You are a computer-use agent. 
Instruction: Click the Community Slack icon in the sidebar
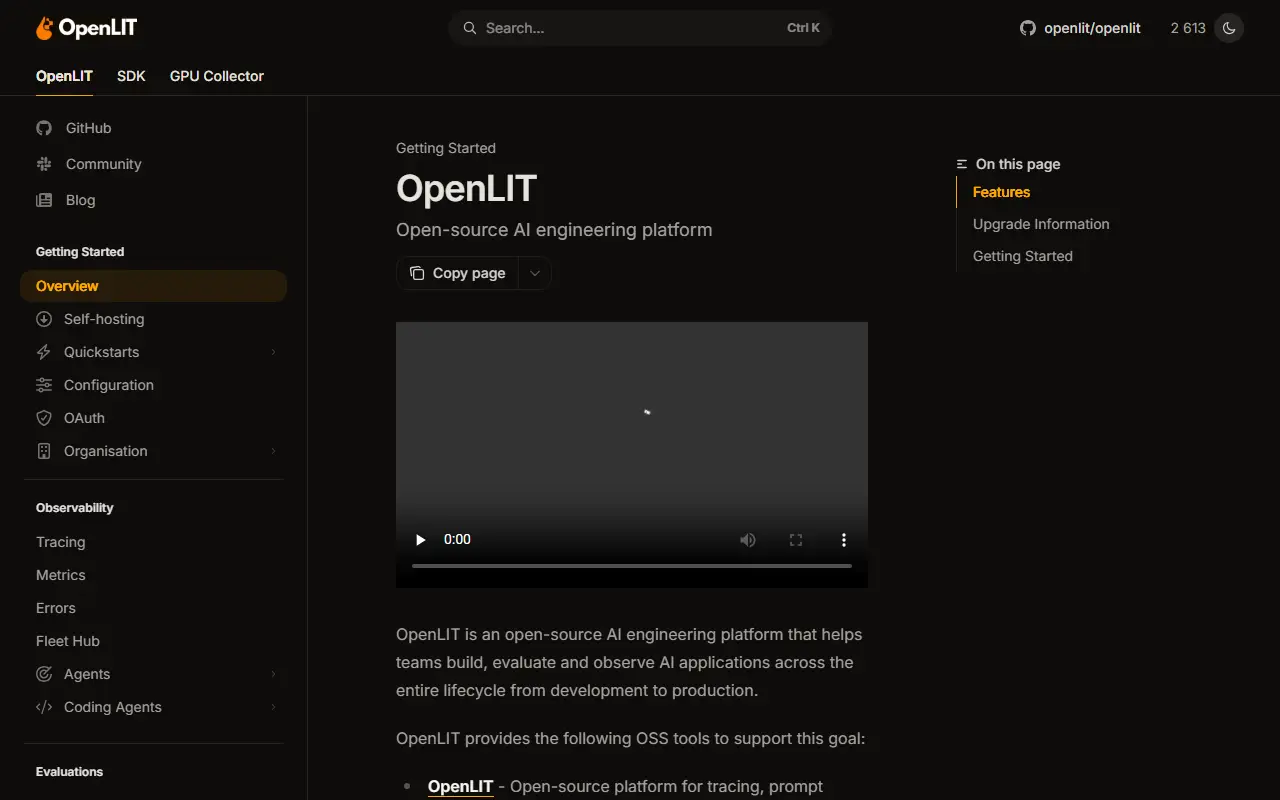[44, 164]
